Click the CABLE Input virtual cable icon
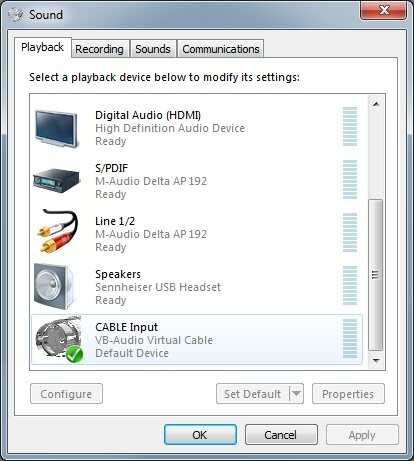The image size is (414, 461). (x=58, y=337)
